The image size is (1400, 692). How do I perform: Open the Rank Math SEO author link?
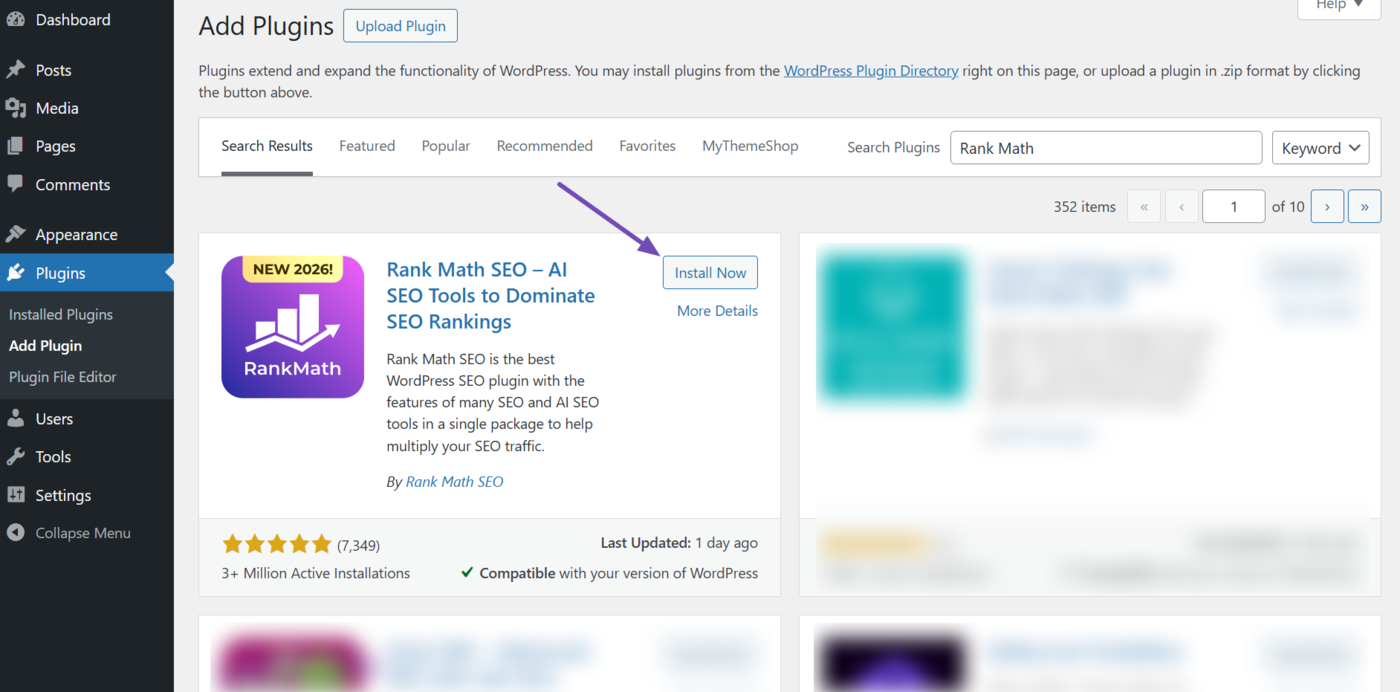tap(454, 482)
